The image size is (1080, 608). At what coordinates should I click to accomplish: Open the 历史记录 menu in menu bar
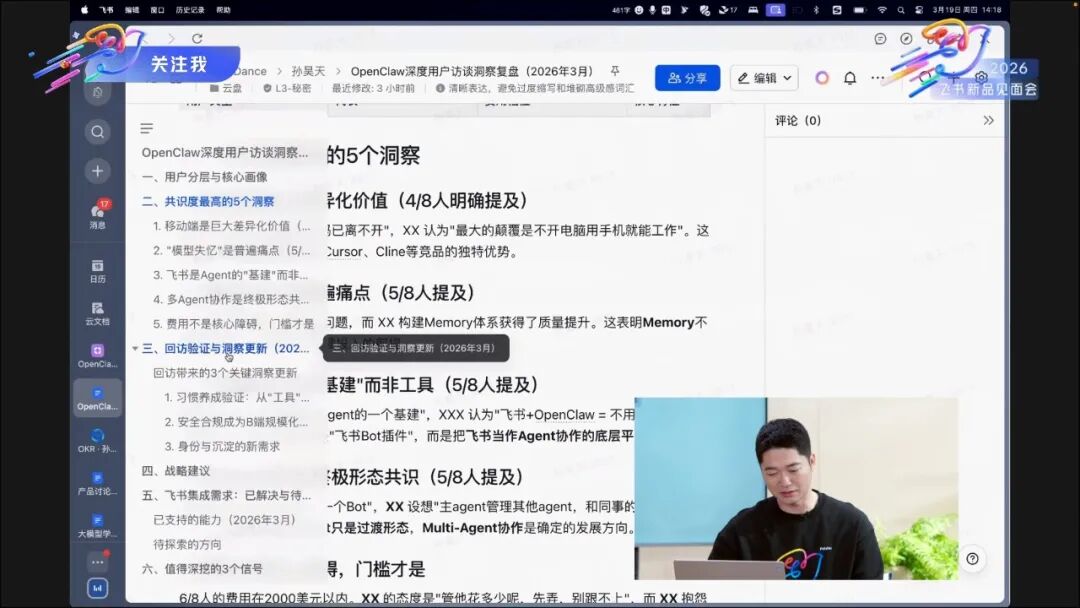click(190, 10)
